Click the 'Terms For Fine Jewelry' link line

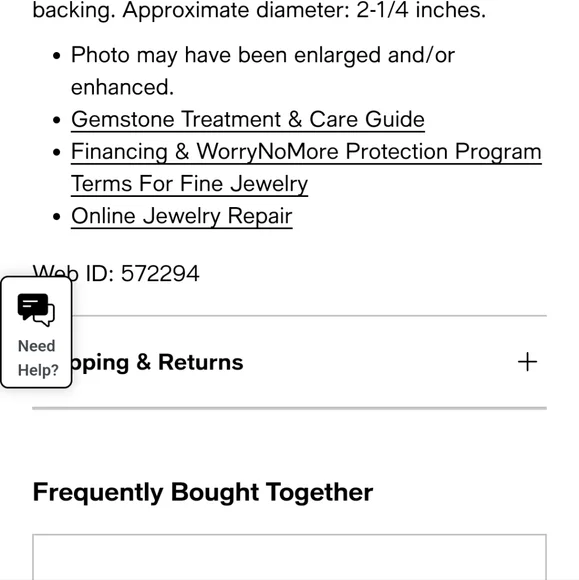click(x=189, y=184)
